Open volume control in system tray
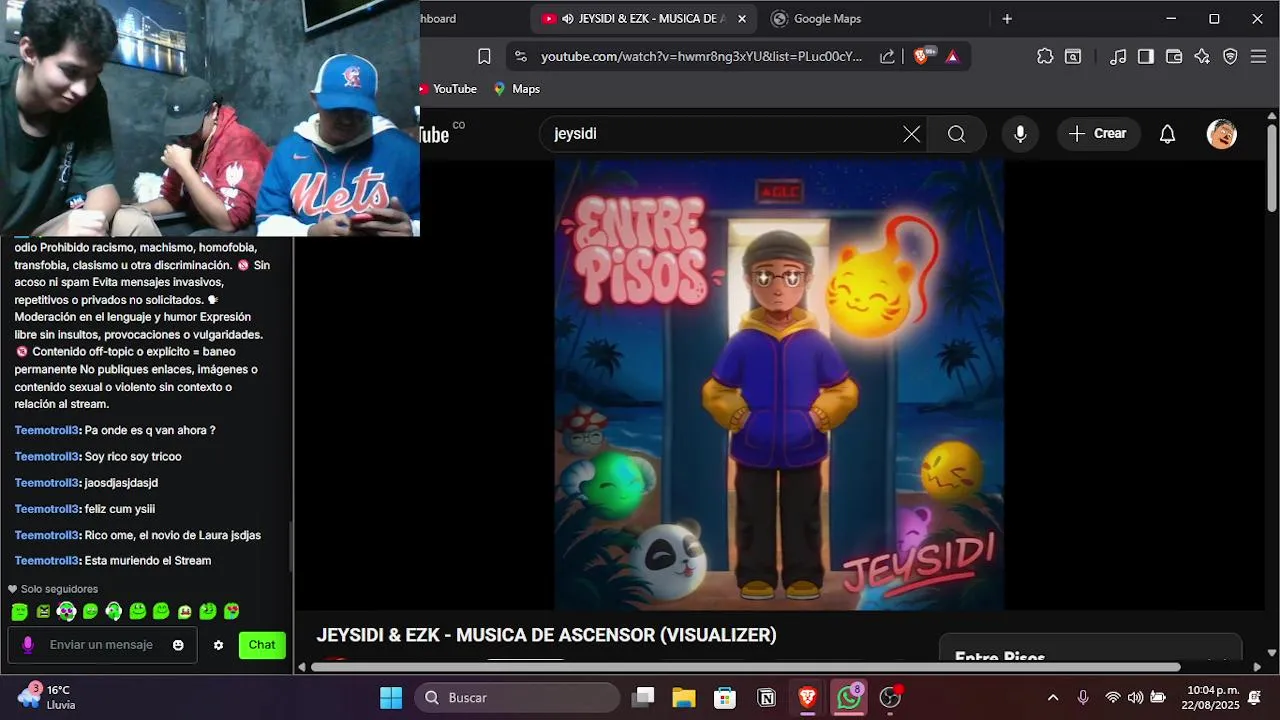Viewport: 1280px width, 720px height. [1135, 698]
